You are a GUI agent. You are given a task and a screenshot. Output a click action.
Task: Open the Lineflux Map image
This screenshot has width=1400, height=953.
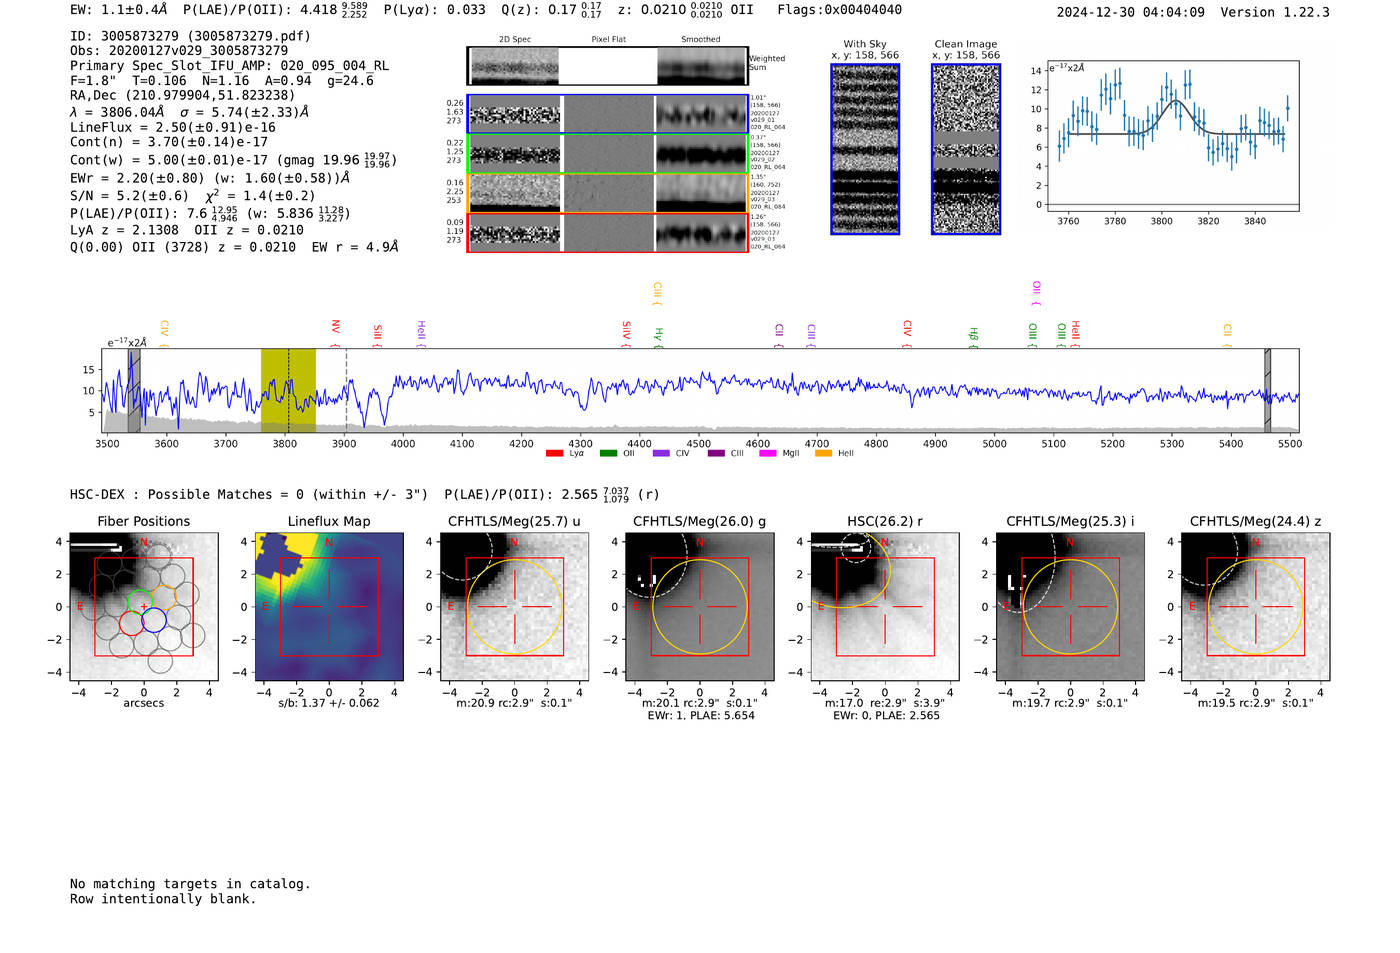pyautogui.click(x=329, y=606)
